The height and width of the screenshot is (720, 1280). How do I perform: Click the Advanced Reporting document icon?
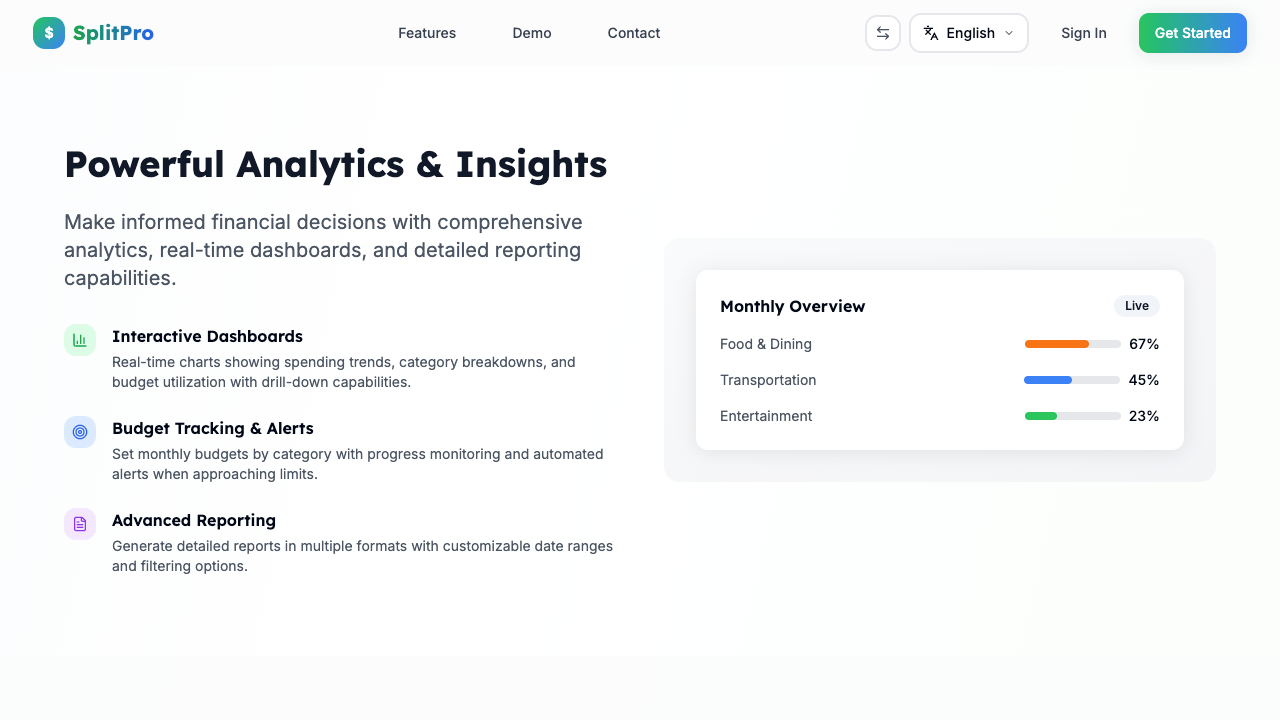click(x=80, y=524)
